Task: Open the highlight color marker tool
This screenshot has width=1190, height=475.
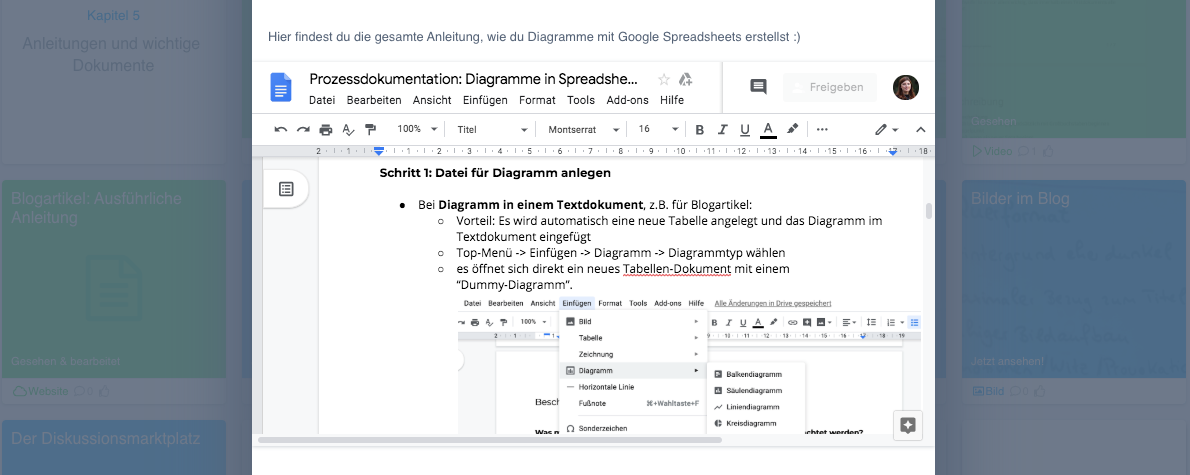Action: [x=792, y=129]
